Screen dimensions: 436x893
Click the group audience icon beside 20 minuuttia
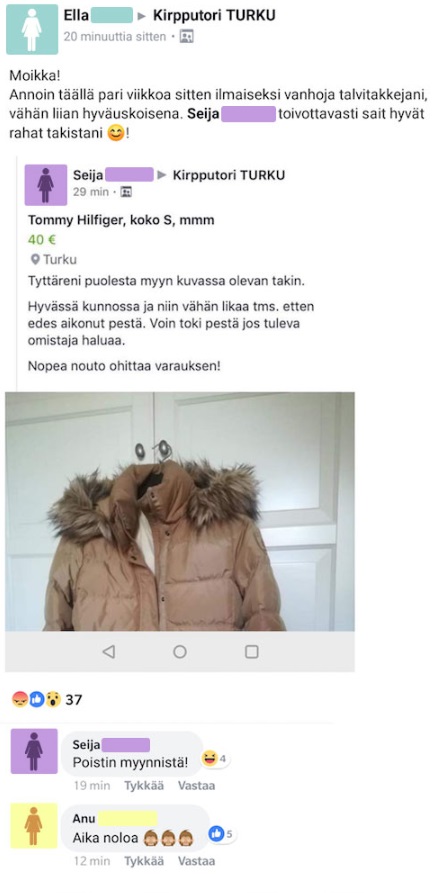coord(186,36)
